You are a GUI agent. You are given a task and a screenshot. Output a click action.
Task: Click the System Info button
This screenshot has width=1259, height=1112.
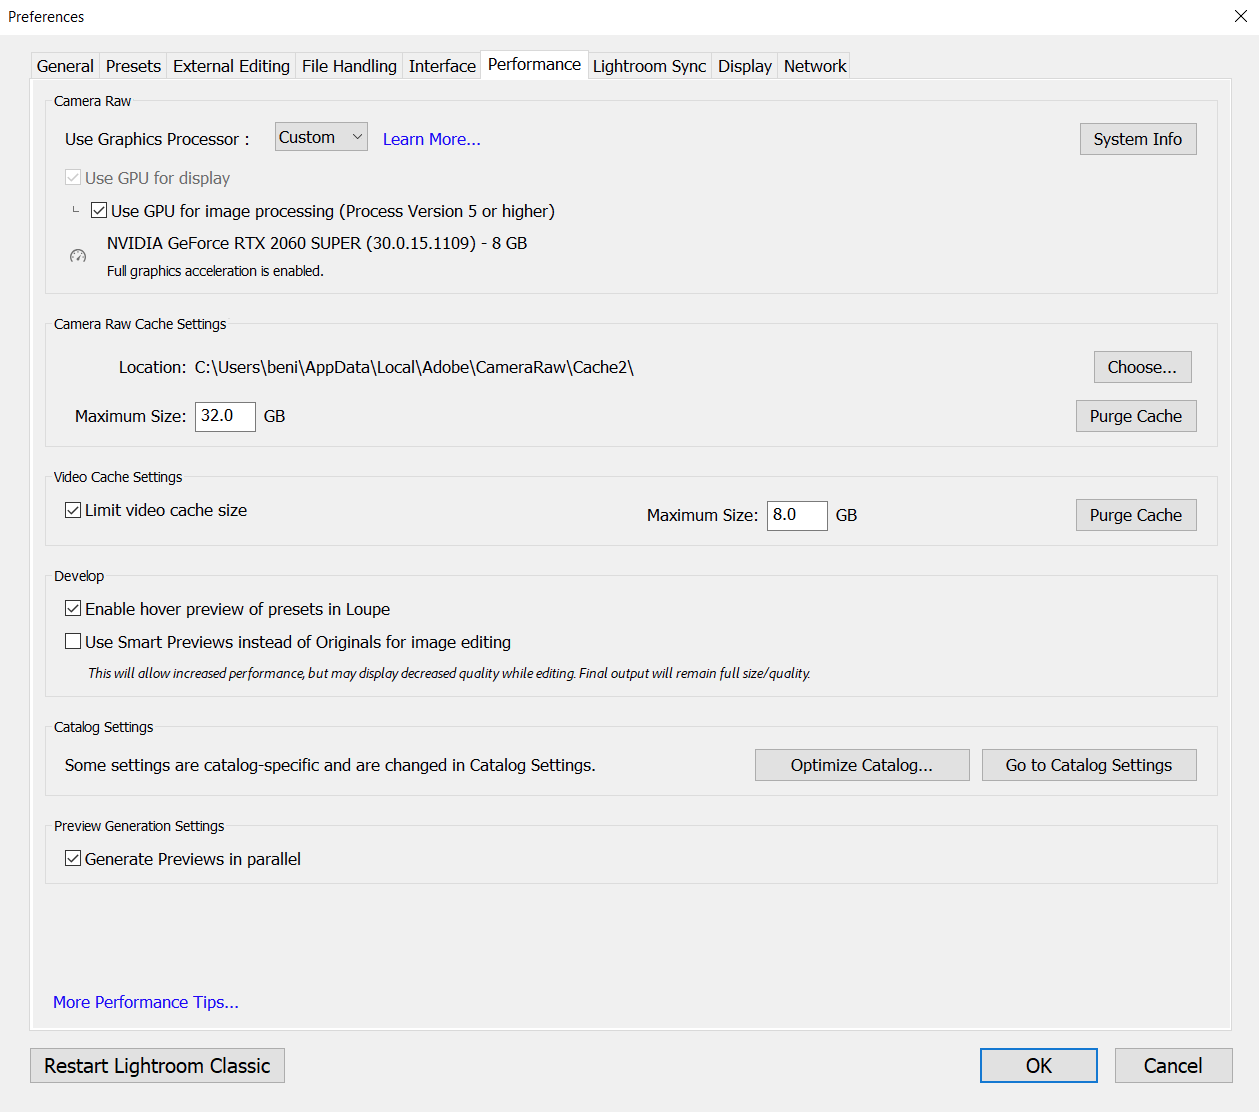[1137, 138]
